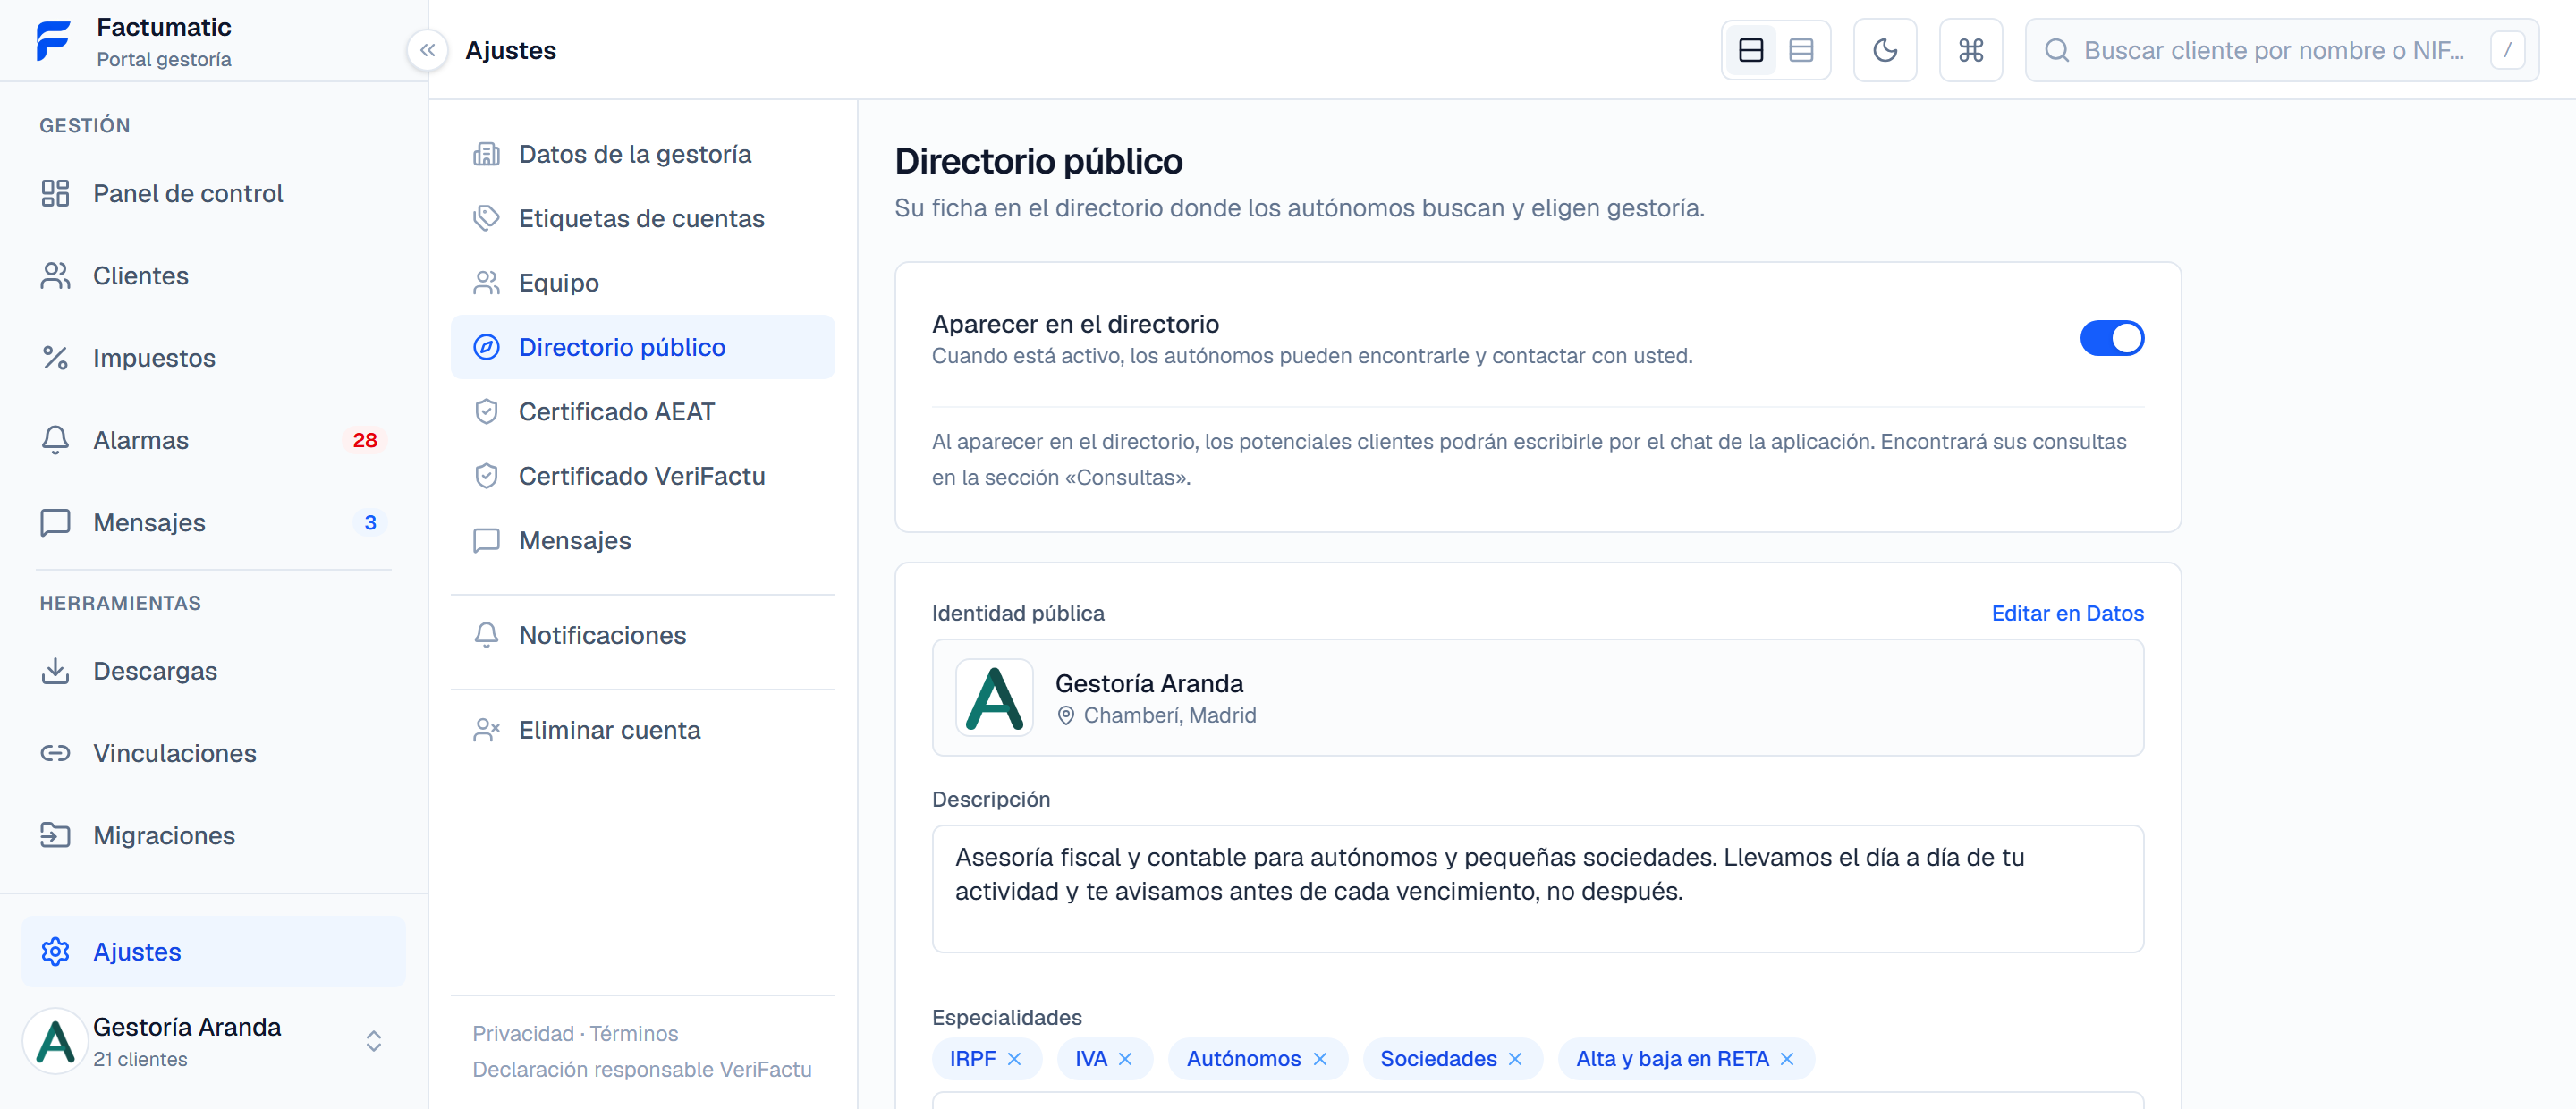Click the Certificado AEAT shield icon
Screen dimensions: 2576x1109
click(x=486, y=412)
